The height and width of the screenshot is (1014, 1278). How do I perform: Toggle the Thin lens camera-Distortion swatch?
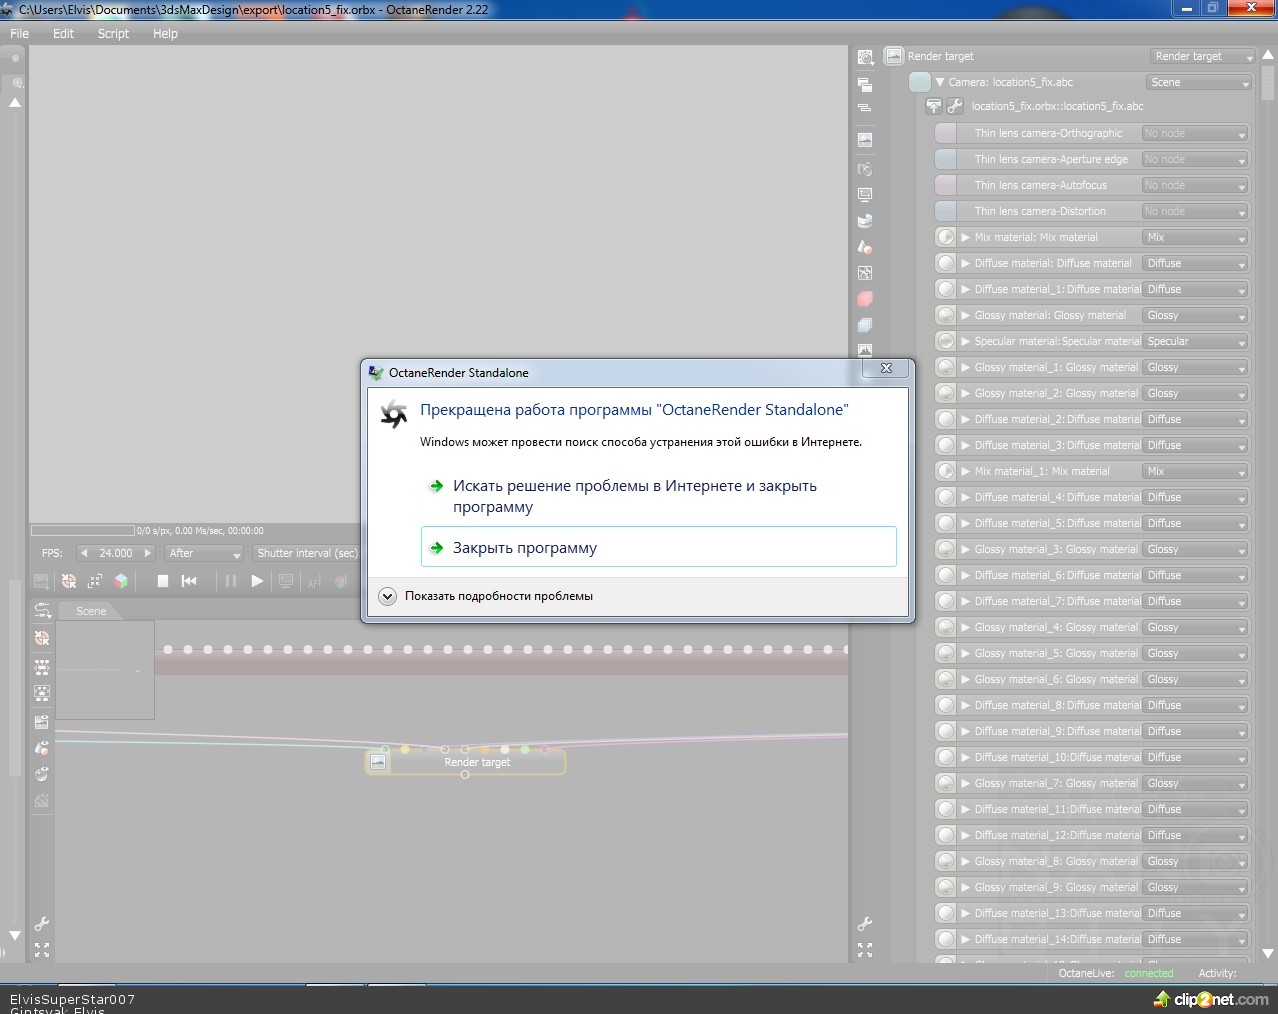point(946,211)
